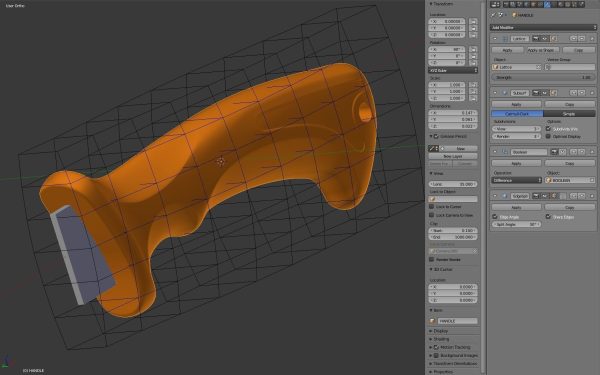Apply the Boolean modifier
Viewport: 600px width, 375px height.
coord(517,163)
